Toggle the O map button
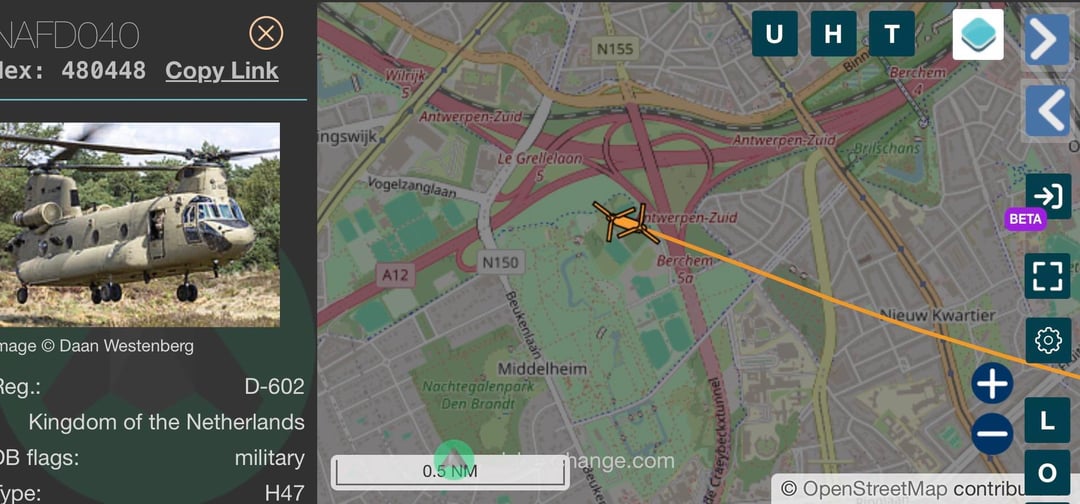This screenshot has width=1080, height=504. coord(1047,473)
